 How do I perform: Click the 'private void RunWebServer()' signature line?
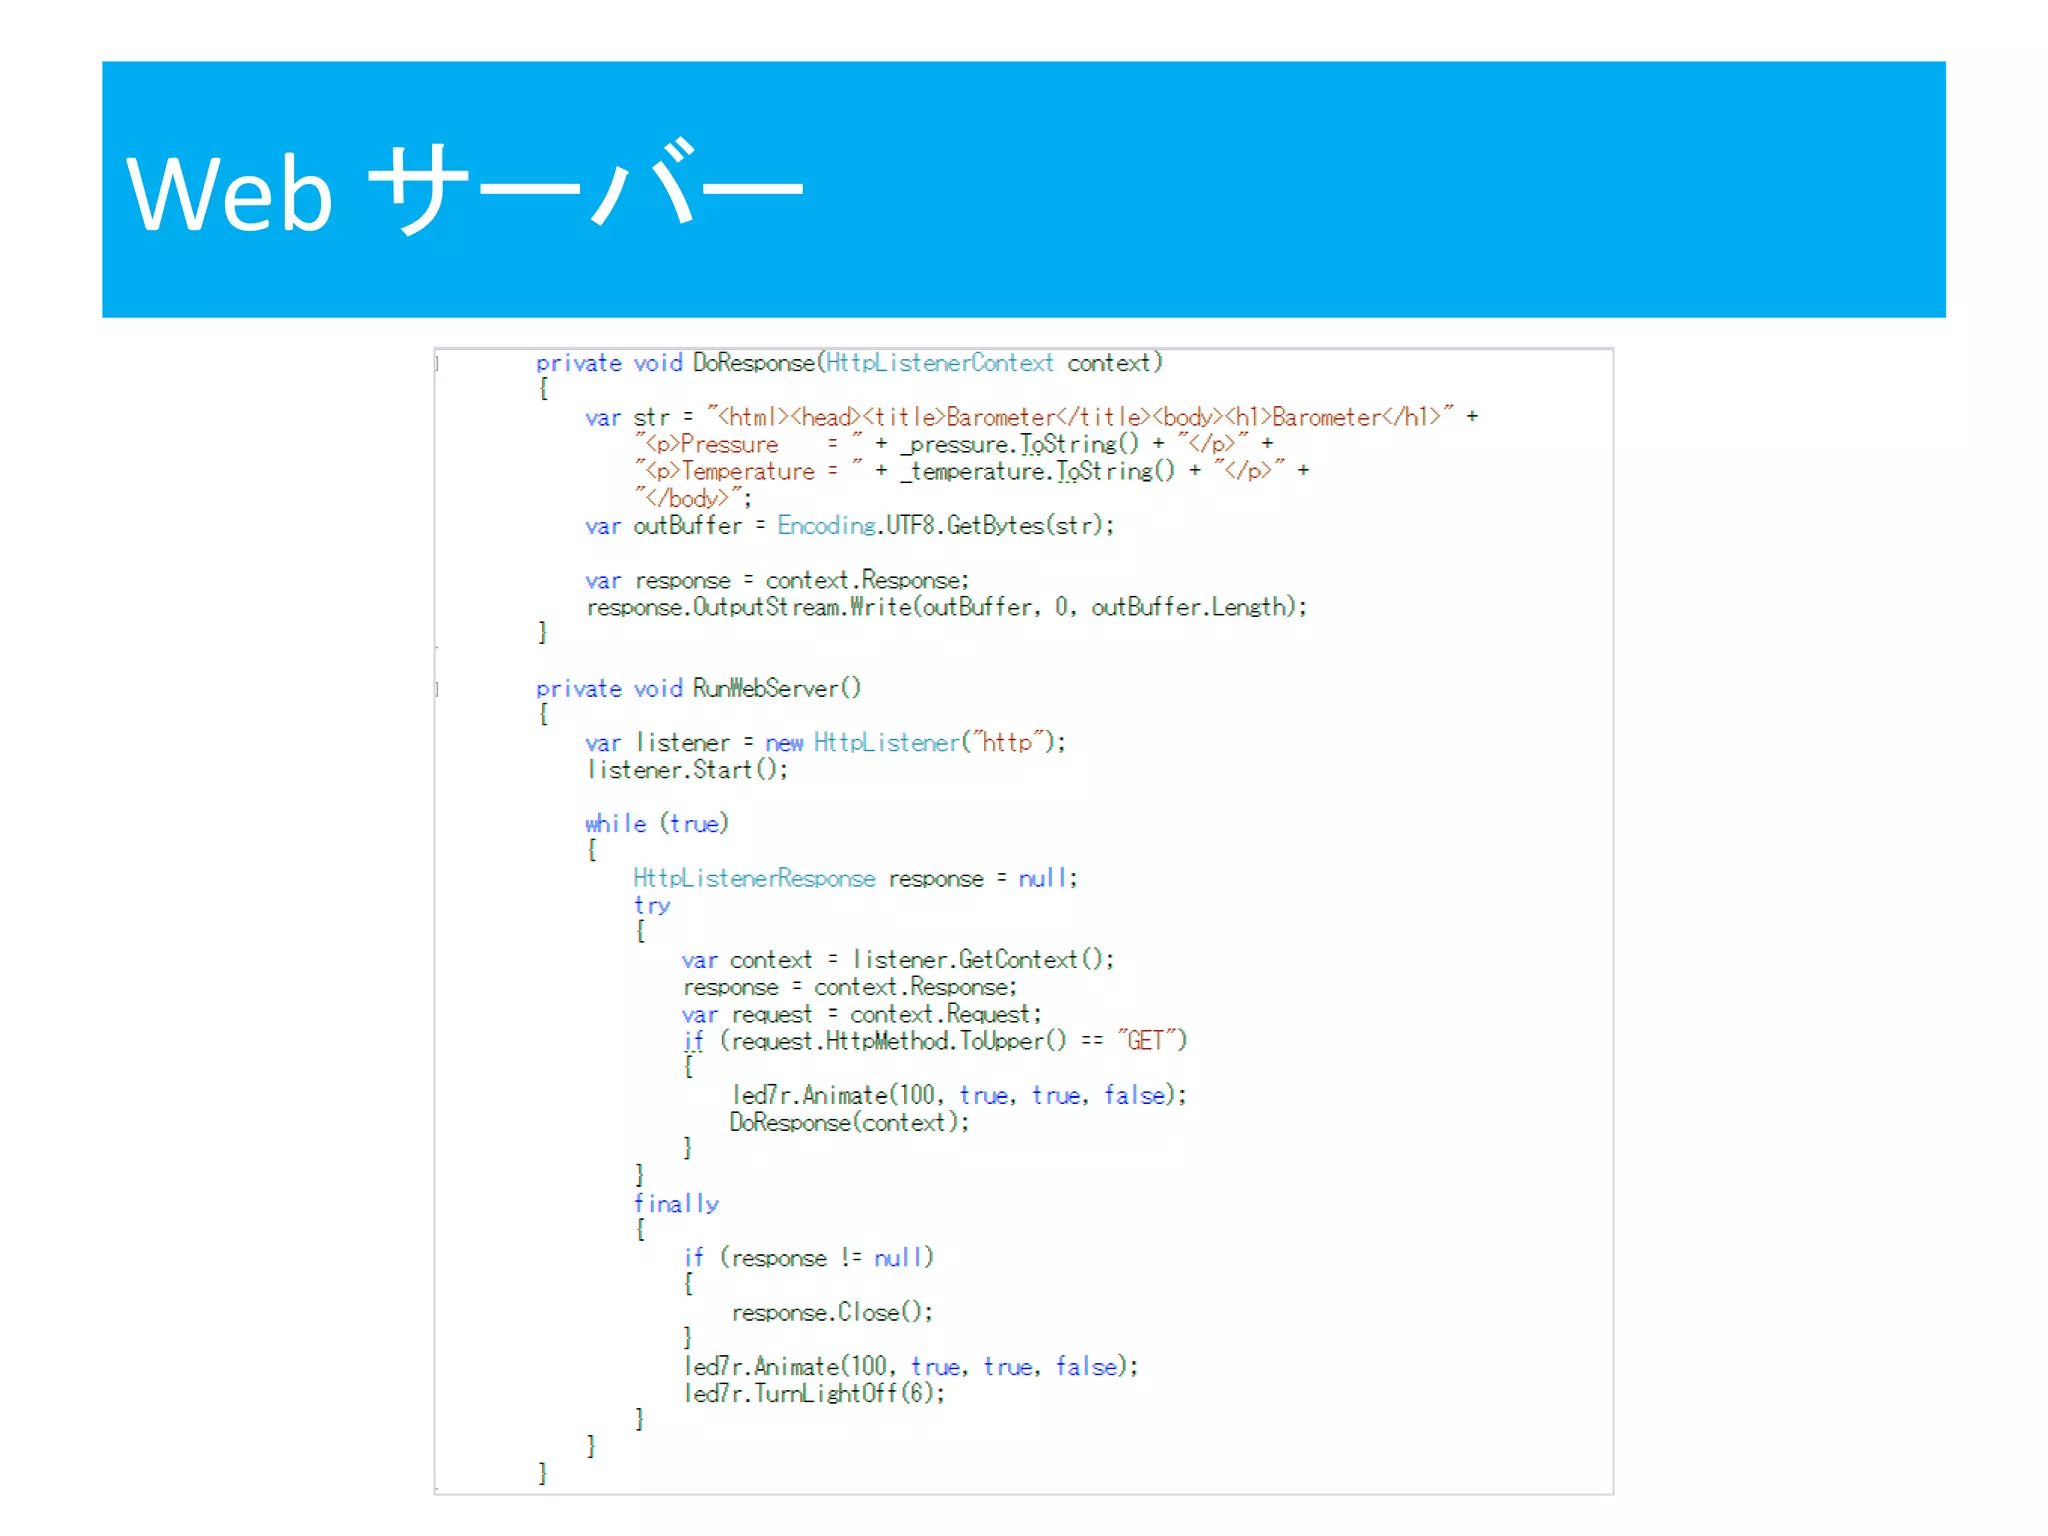(698, 688)
